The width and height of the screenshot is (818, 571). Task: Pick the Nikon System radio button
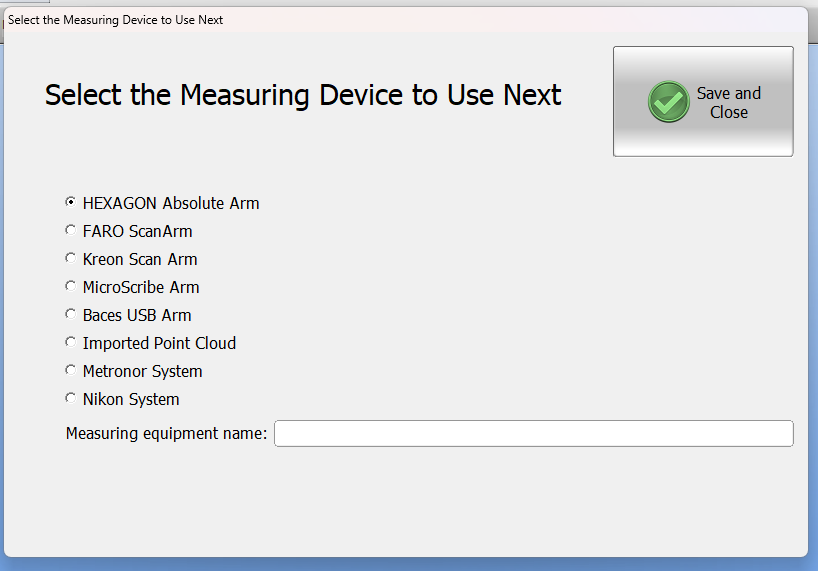(70, 398)
